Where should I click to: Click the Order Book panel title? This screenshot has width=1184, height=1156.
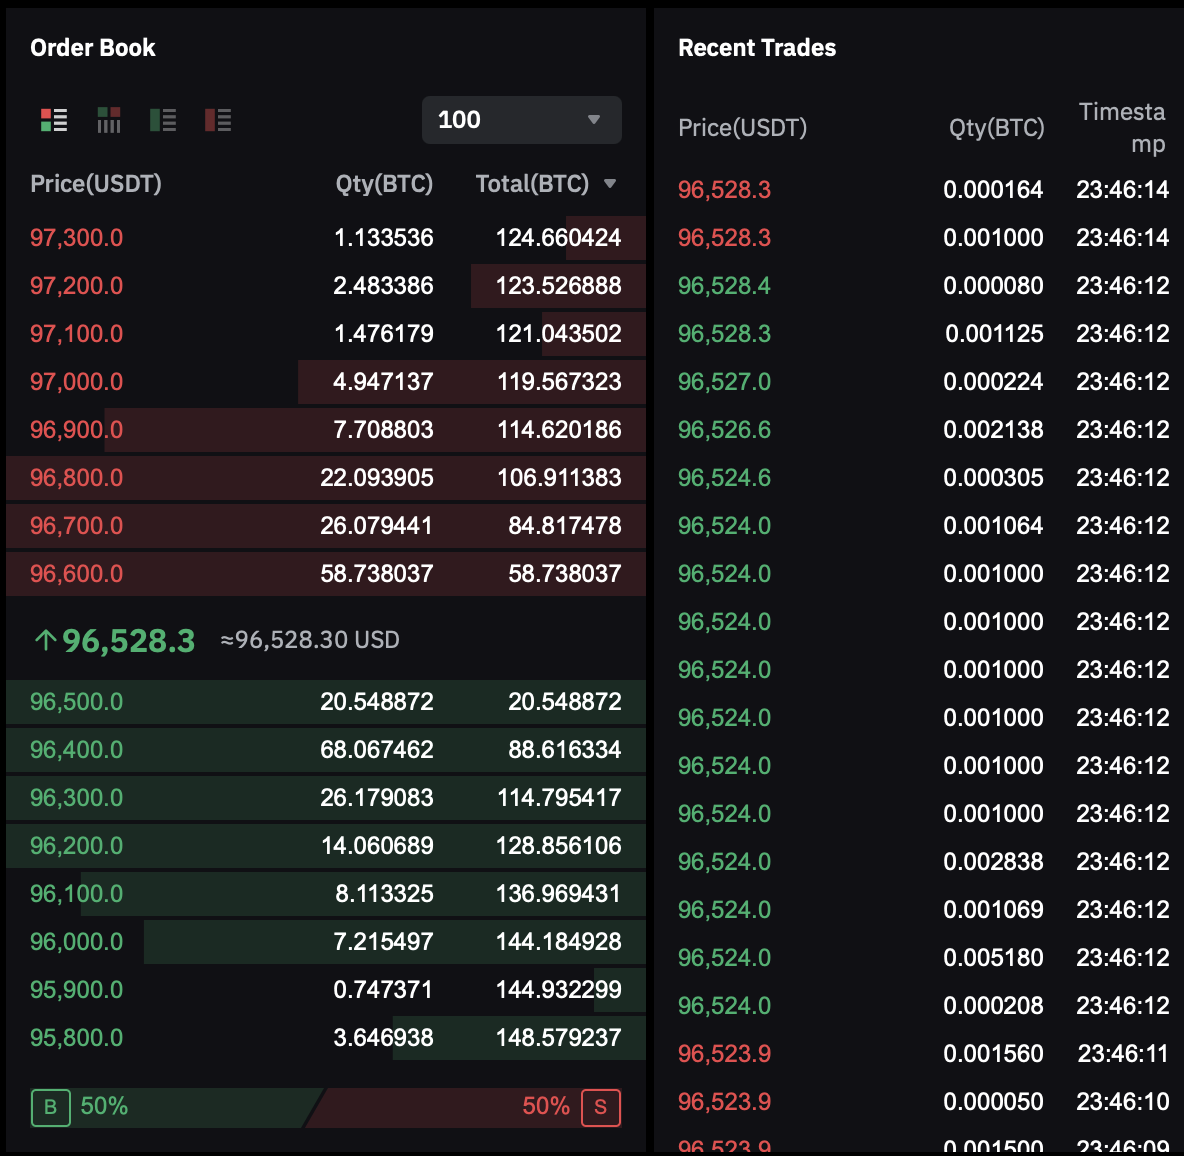[x=93, y=48]
